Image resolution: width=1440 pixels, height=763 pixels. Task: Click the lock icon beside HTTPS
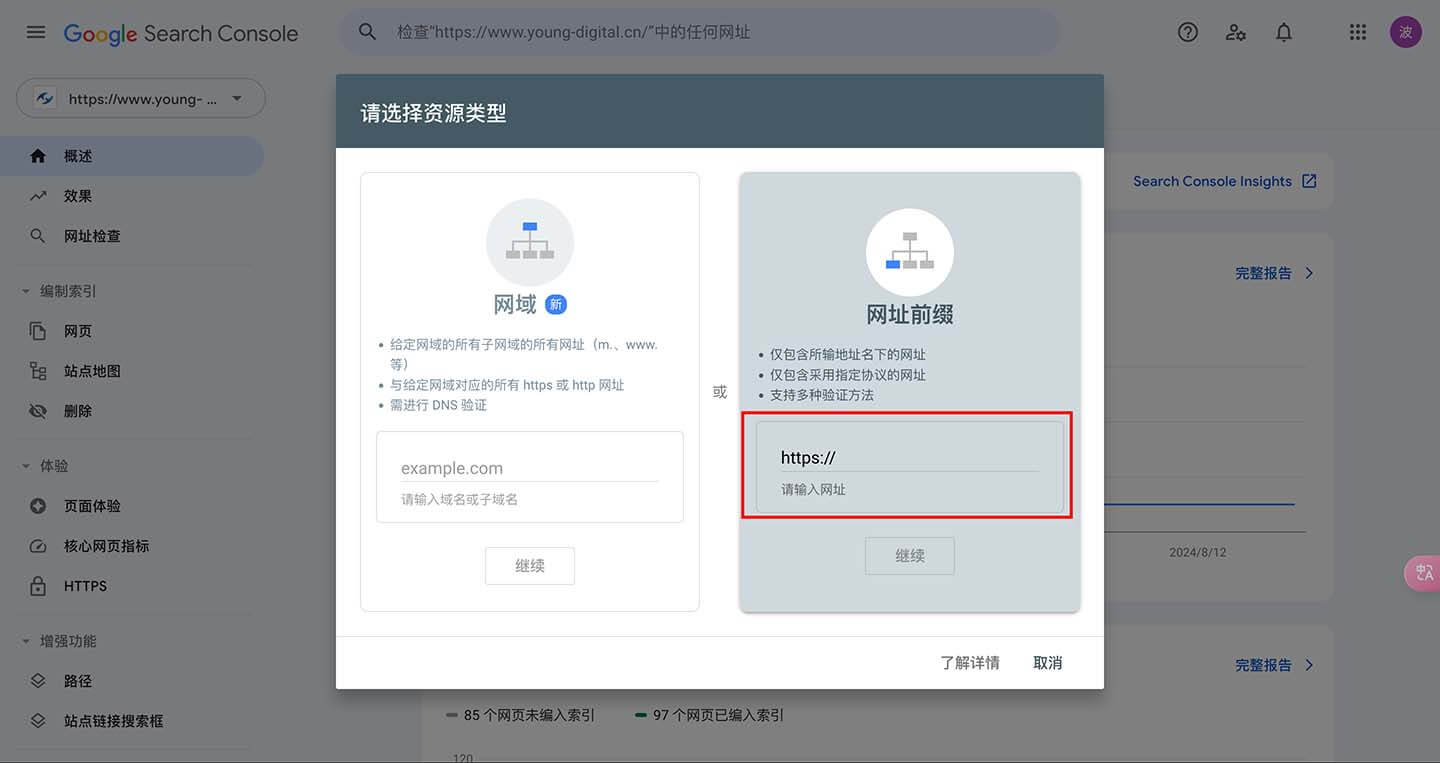[x=38, y=586]
